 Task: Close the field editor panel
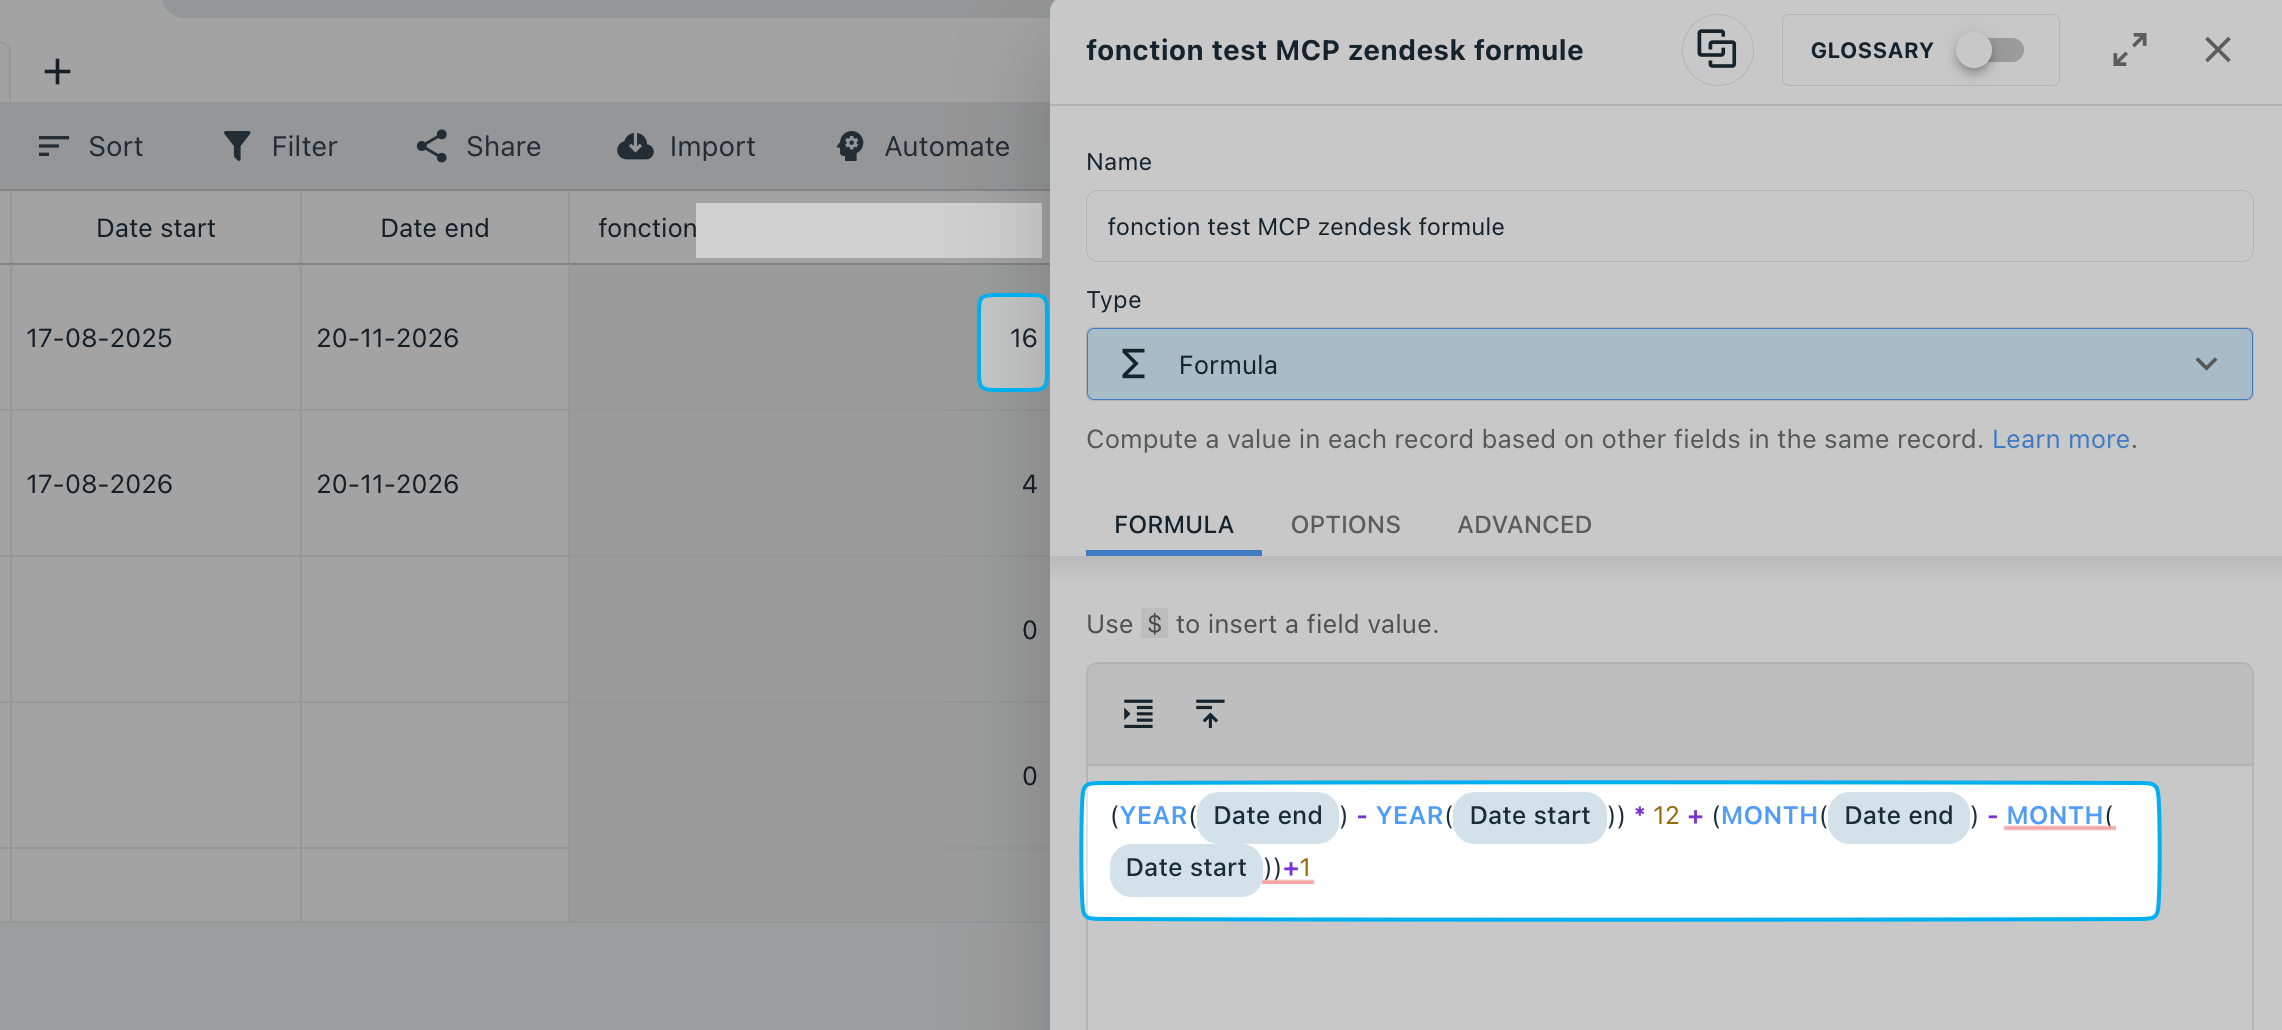[2218, 49]
